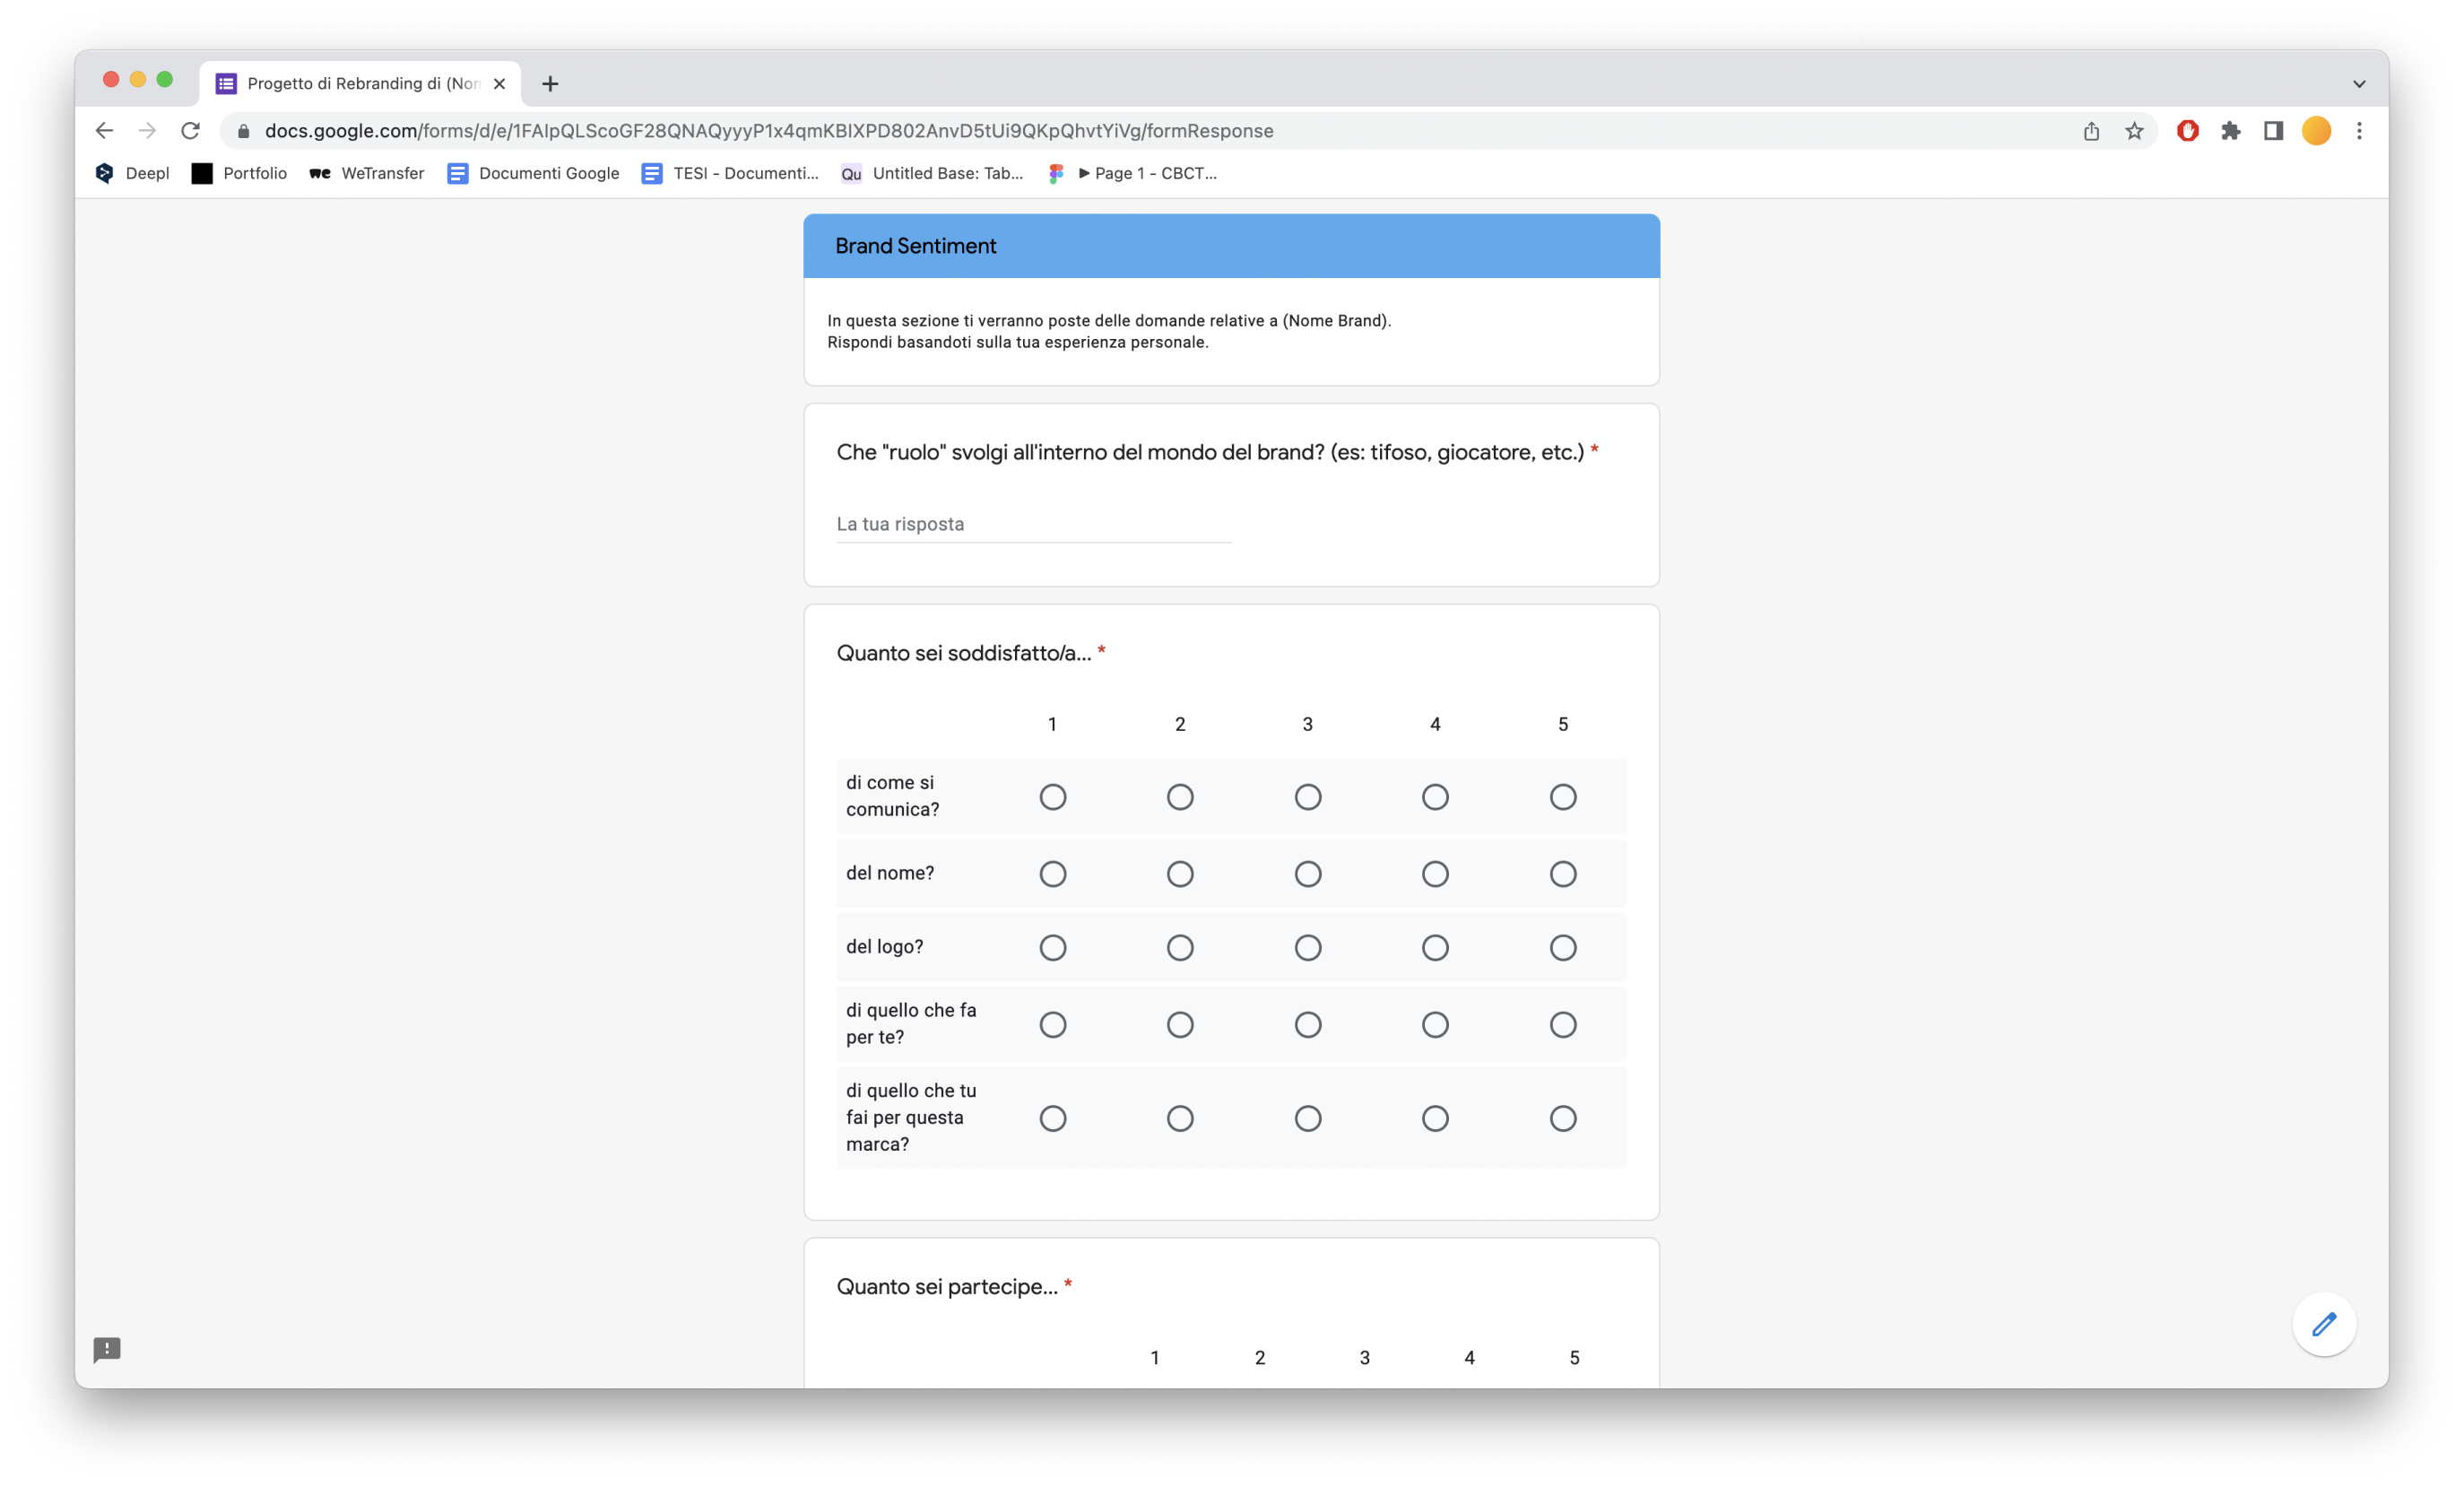This screenshot has width=2464, height=1487.
Task: Rate 'del logo?' as 2
Action: point(1180,947)
